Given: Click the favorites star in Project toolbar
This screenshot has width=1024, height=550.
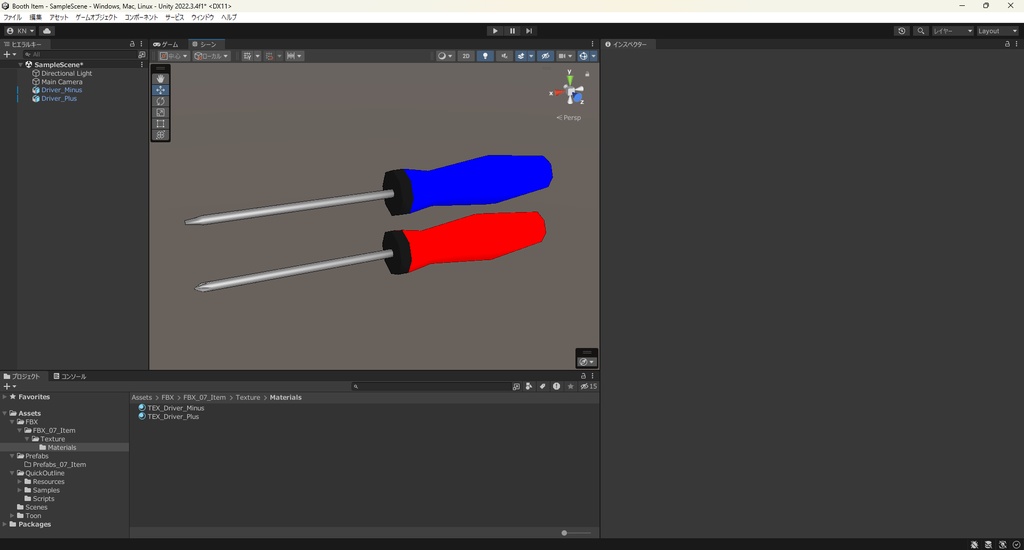Looking at the screenshot, I should point(570,387).
